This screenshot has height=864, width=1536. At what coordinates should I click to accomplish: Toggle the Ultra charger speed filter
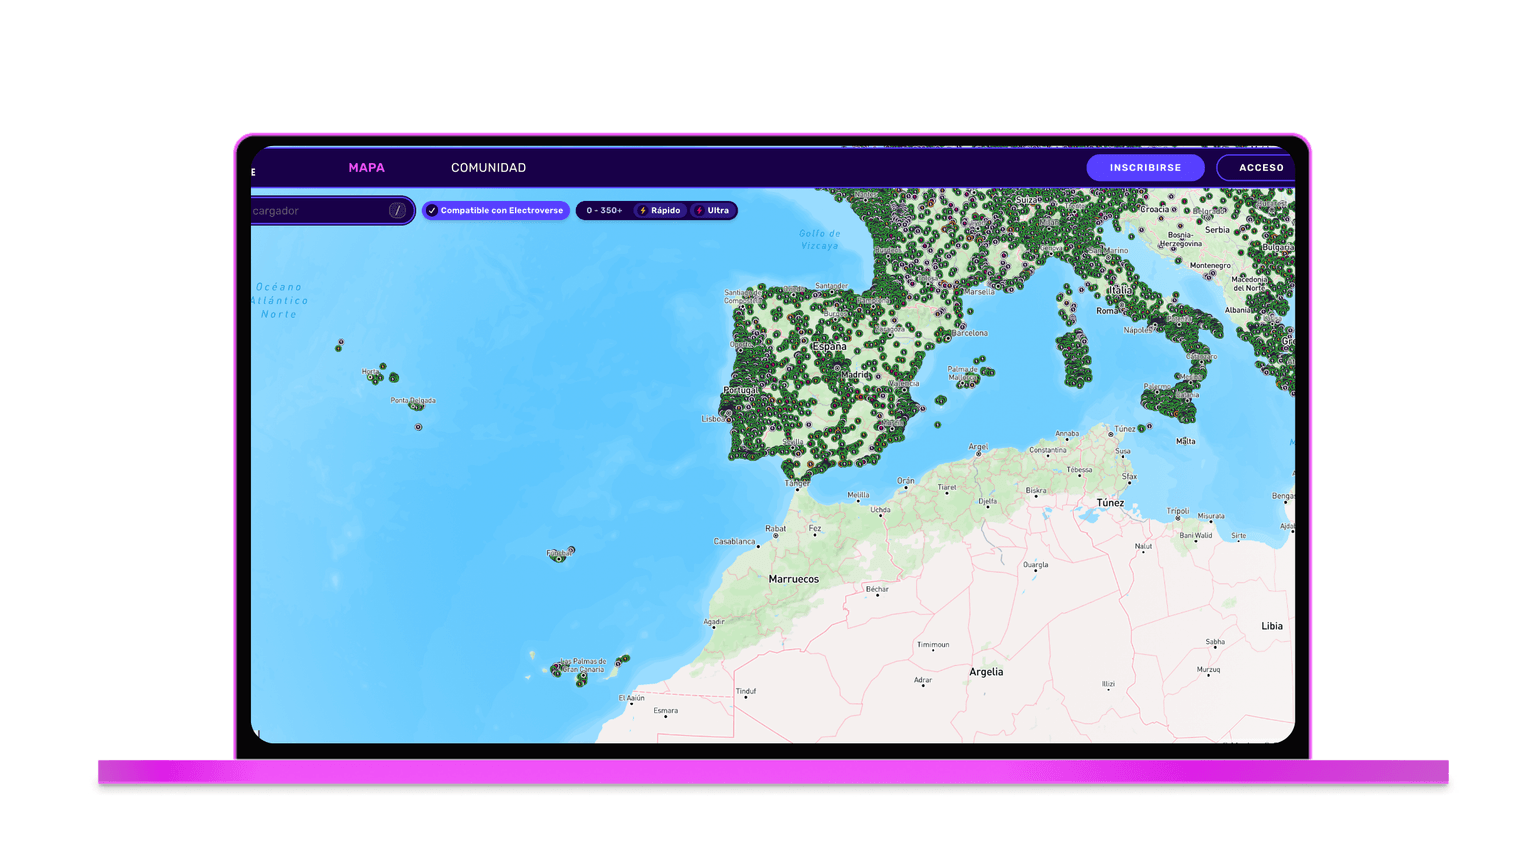pos(713,211)
